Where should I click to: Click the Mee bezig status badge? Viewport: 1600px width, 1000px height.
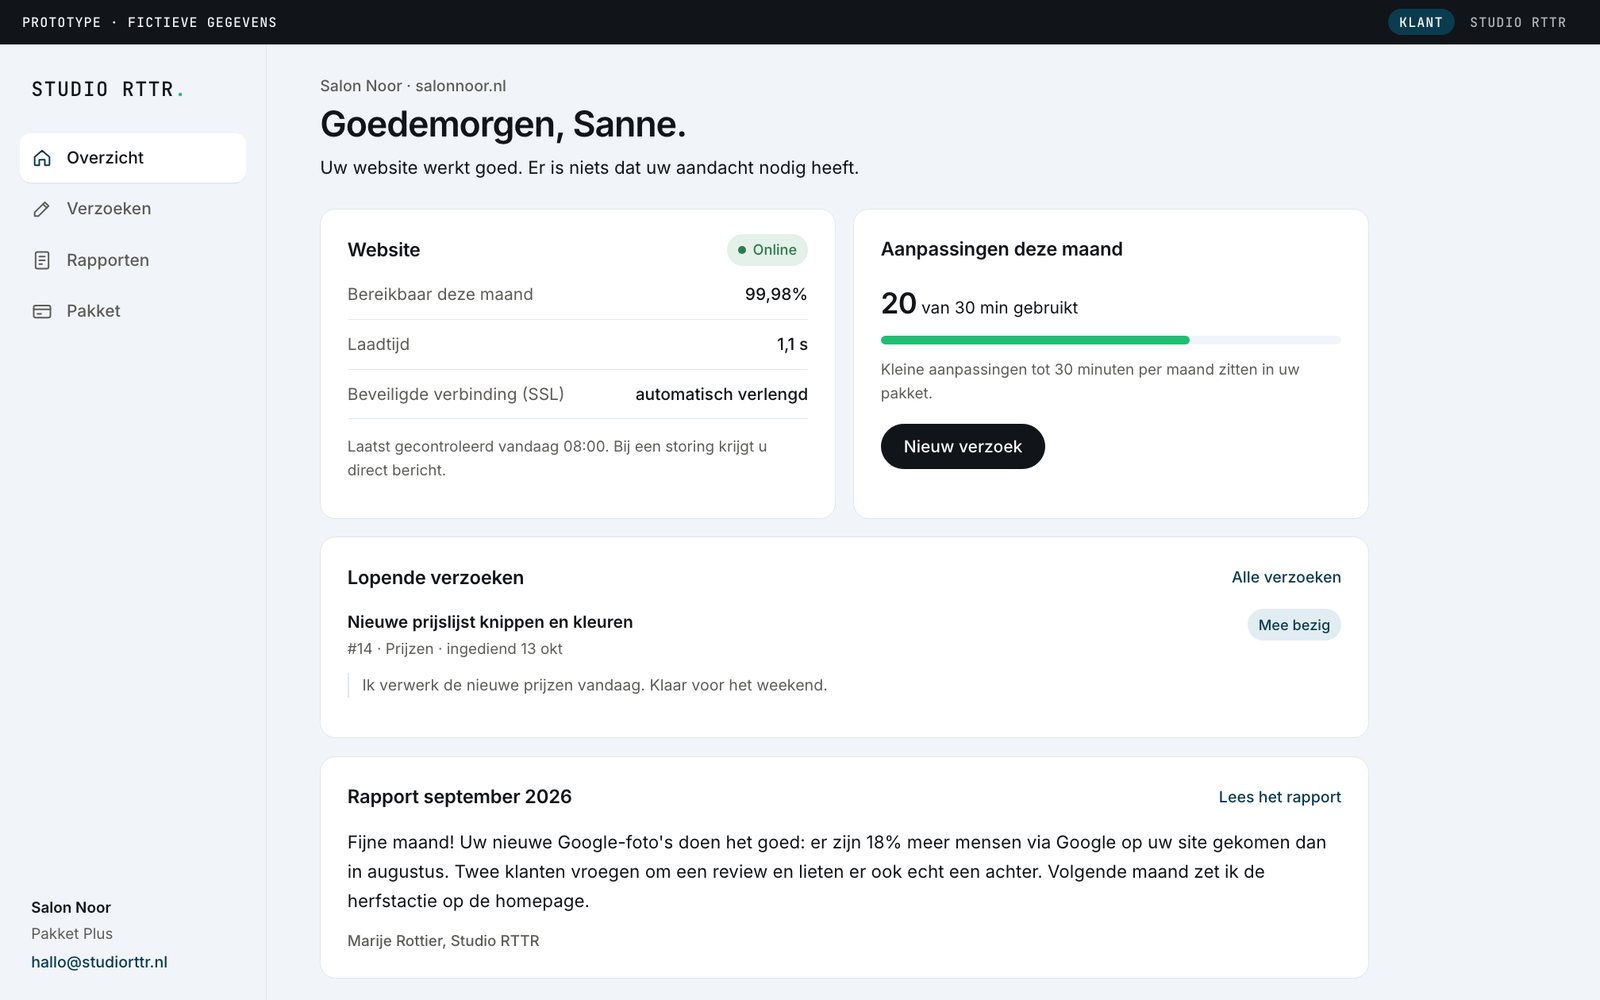(1294, 625)
